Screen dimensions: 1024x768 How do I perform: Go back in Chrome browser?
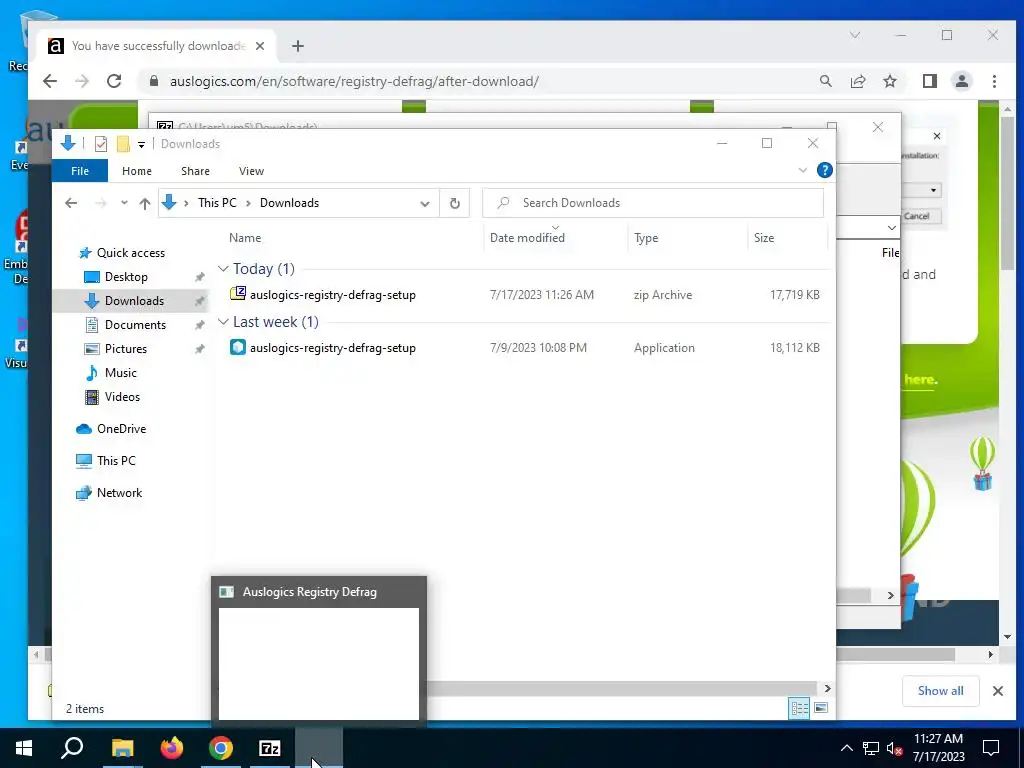[50, 81]
